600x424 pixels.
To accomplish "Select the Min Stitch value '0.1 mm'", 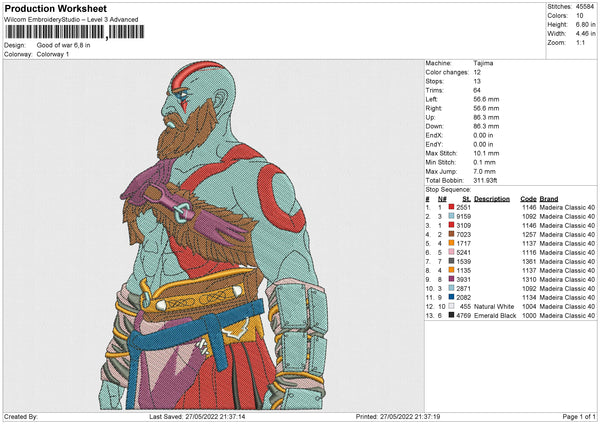I will [x=485, y=162].
